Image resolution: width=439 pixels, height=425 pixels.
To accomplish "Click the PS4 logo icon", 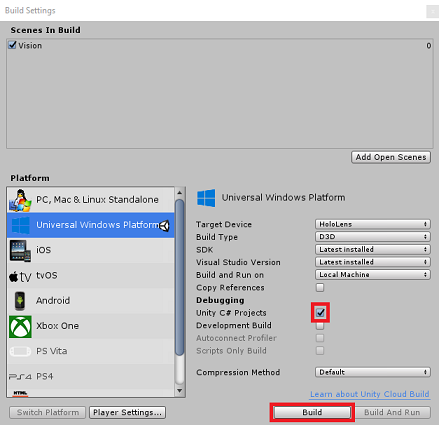I will (x=20, y=377).
